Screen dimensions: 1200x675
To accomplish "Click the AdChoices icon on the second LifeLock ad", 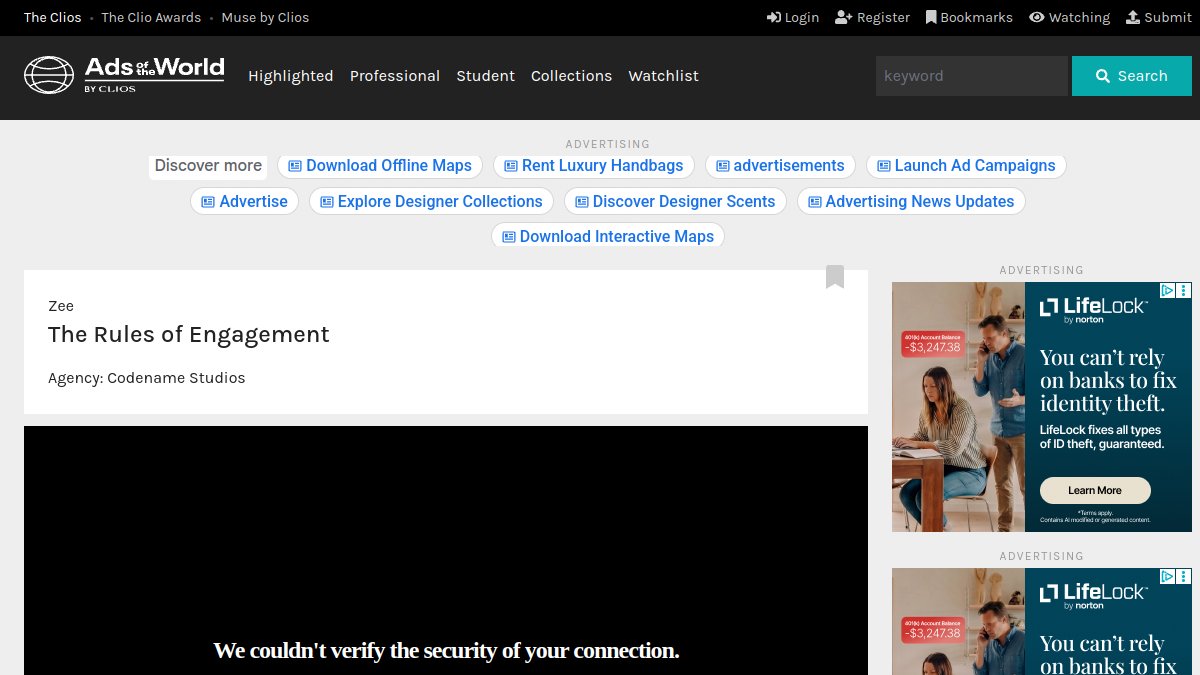I will tap(1168, 576).
